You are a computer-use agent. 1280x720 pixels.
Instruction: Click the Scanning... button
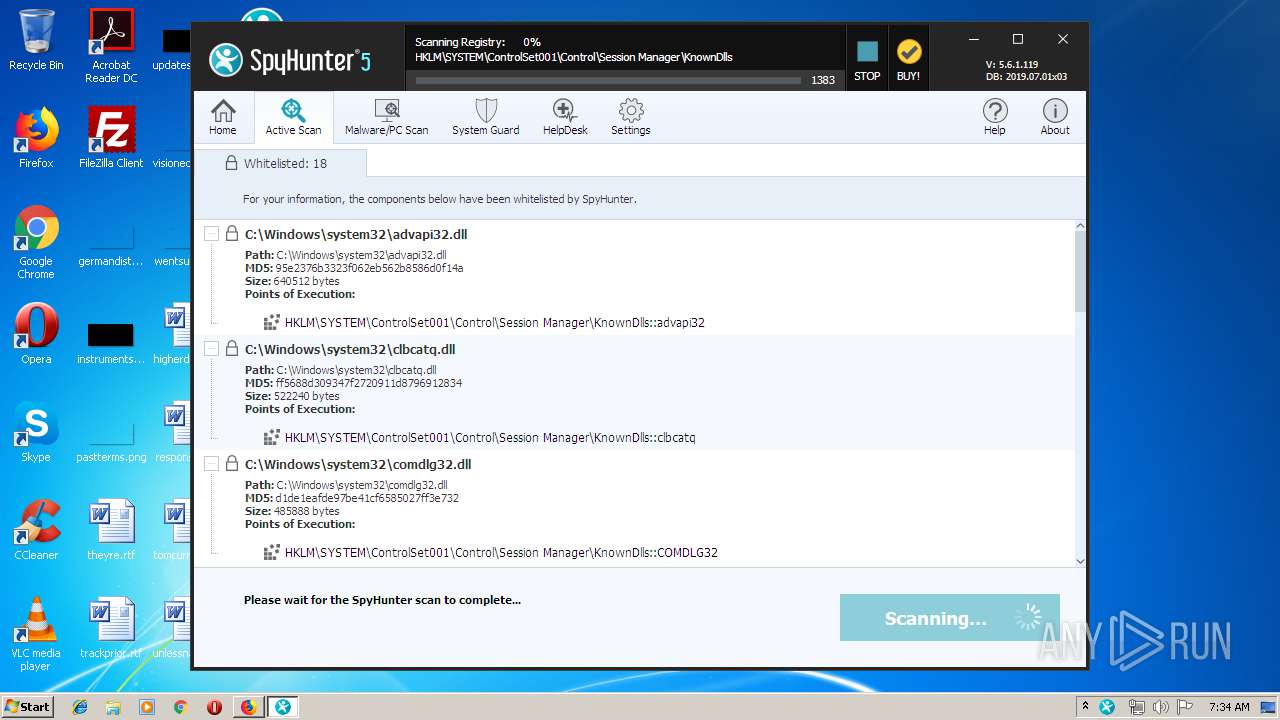(949, 618)
